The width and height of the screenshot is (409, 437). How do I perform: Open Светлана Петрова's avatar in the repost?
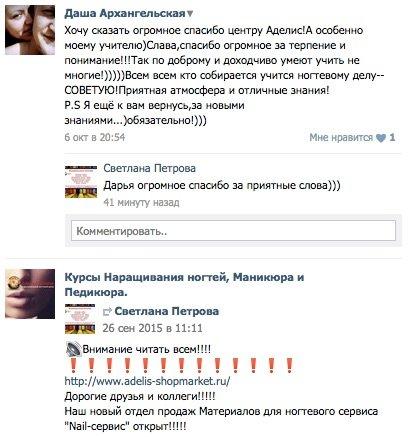click(x=80, y=319)
